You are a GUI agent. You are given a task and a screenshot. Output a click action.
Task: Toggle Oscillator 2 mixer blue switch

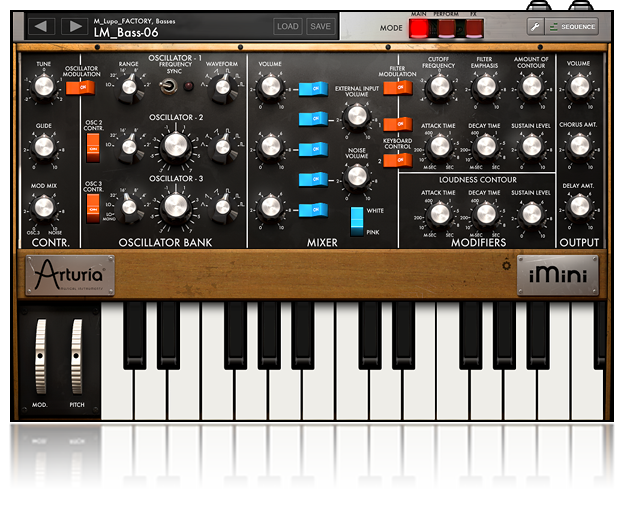click(x=313, y=150)
